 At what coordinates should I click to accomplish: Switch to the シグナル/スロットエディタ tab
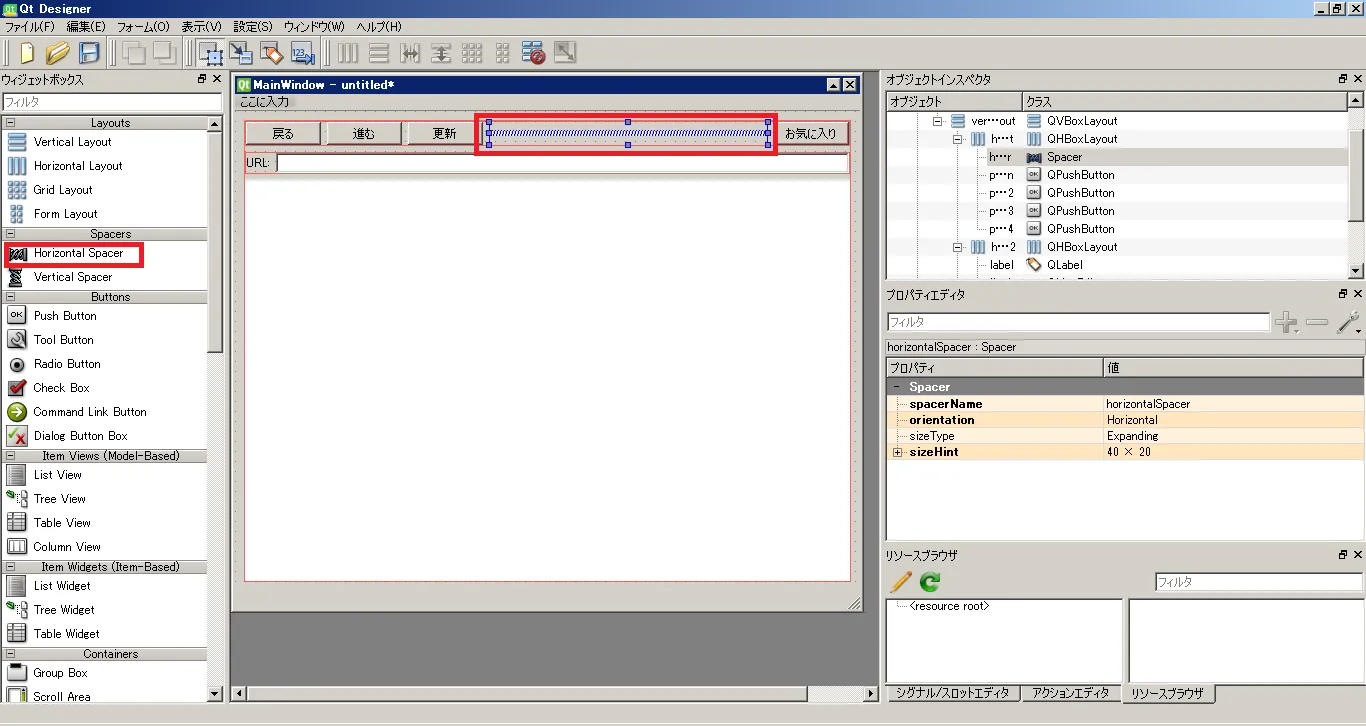click(x=952, y=693)
